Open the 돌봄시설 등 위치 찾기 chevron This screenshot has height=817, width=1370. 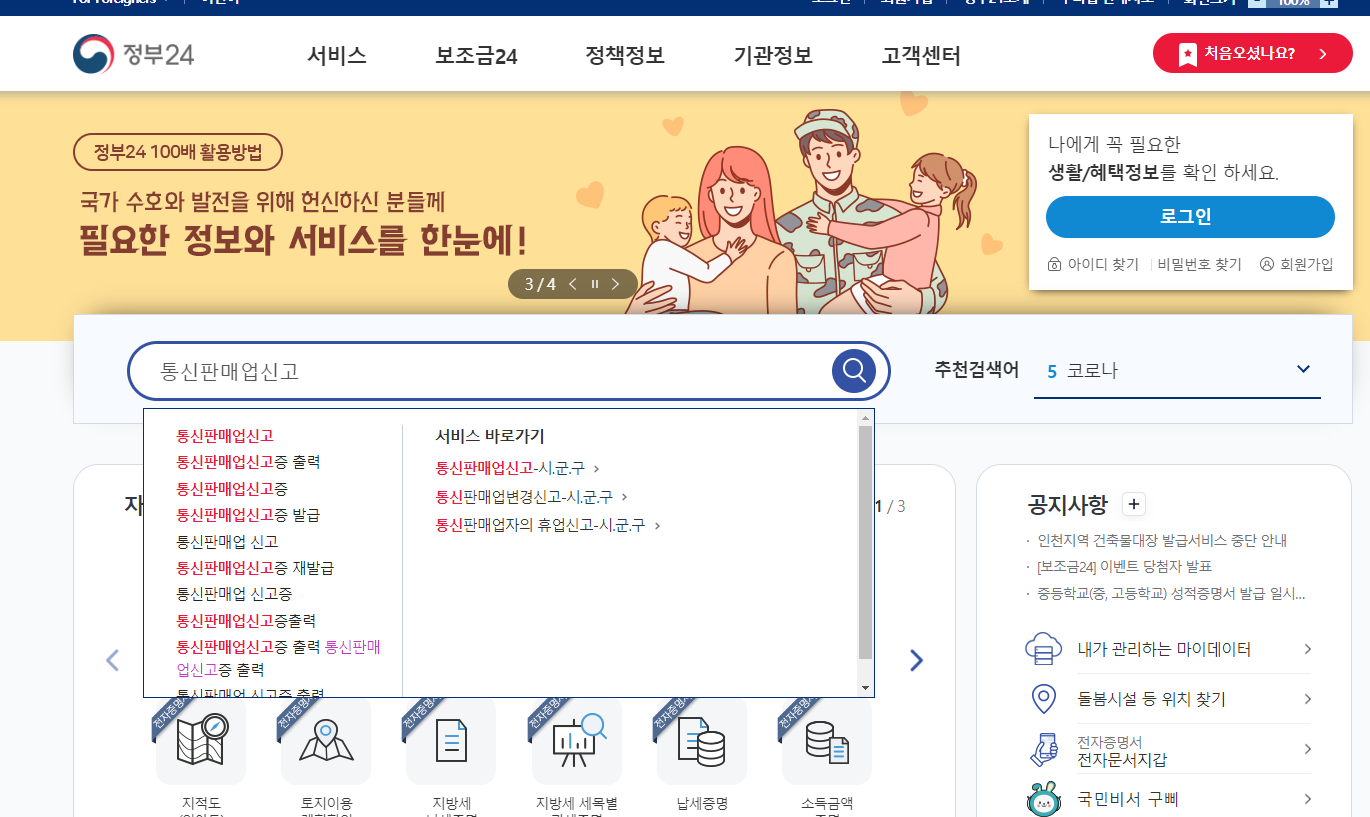tap(1307, 699)
